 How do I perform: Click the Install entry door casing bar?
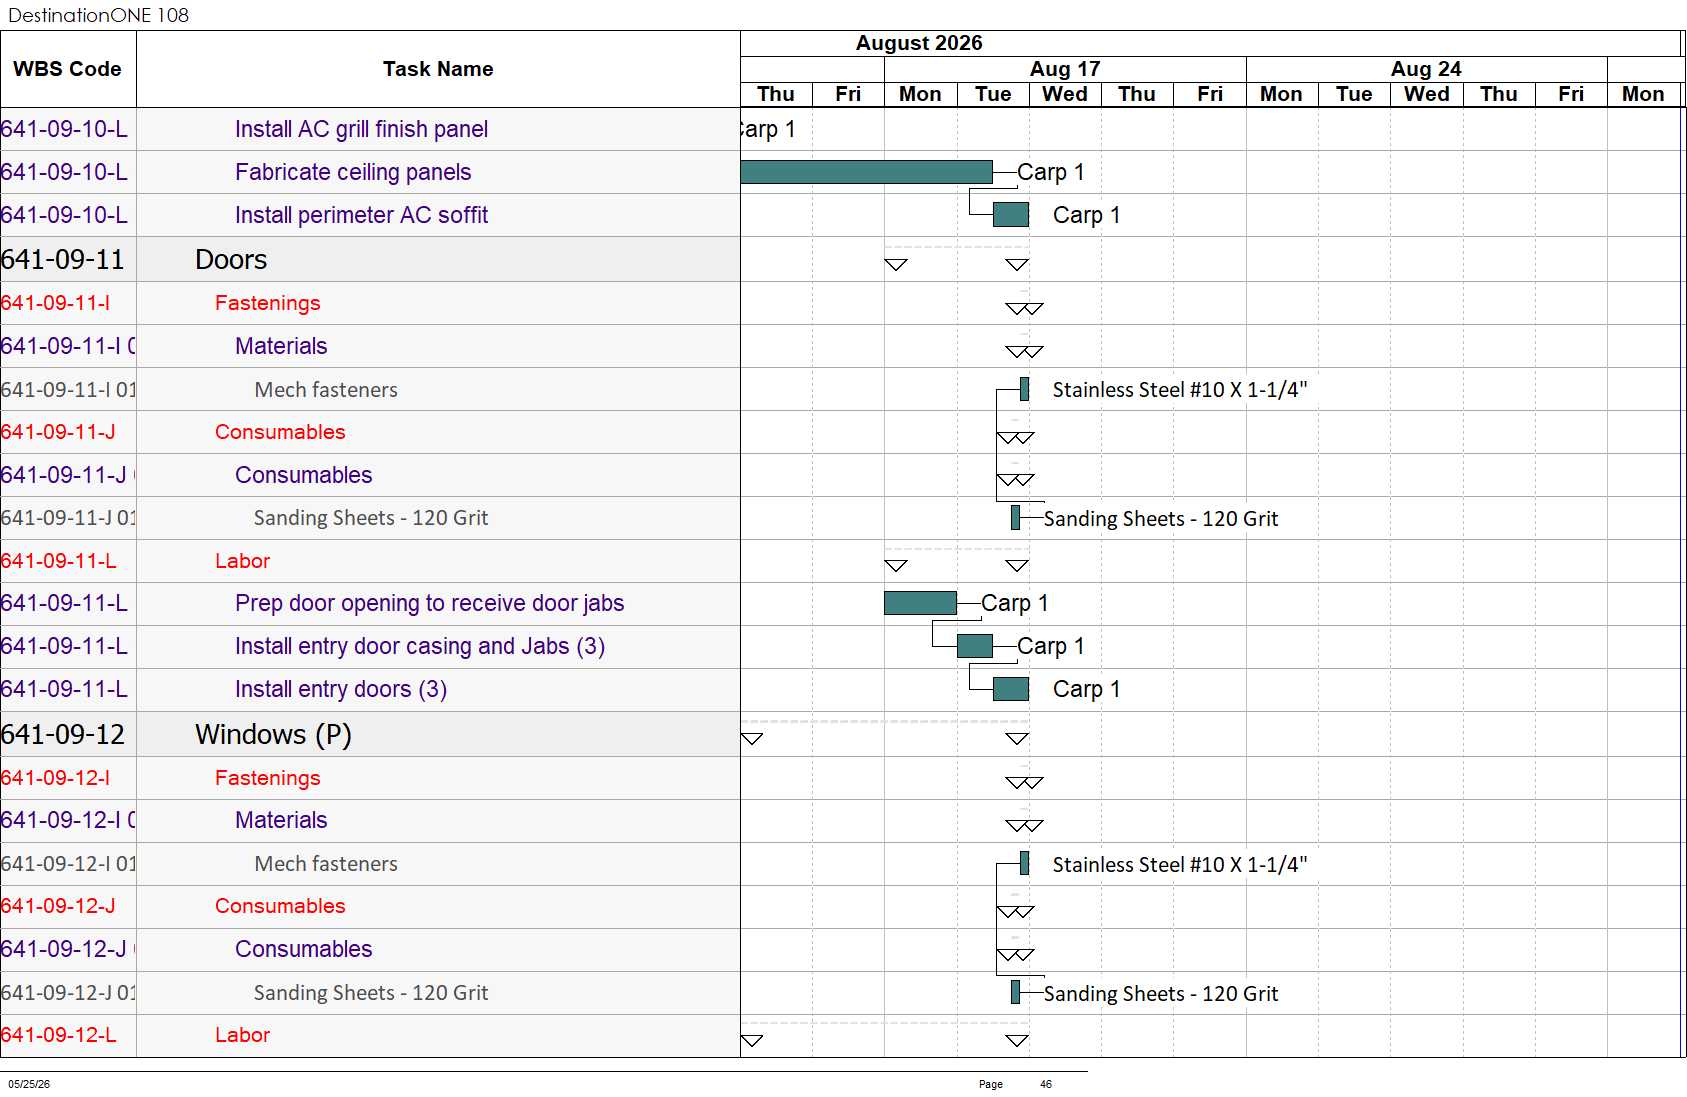pos(975,646)
